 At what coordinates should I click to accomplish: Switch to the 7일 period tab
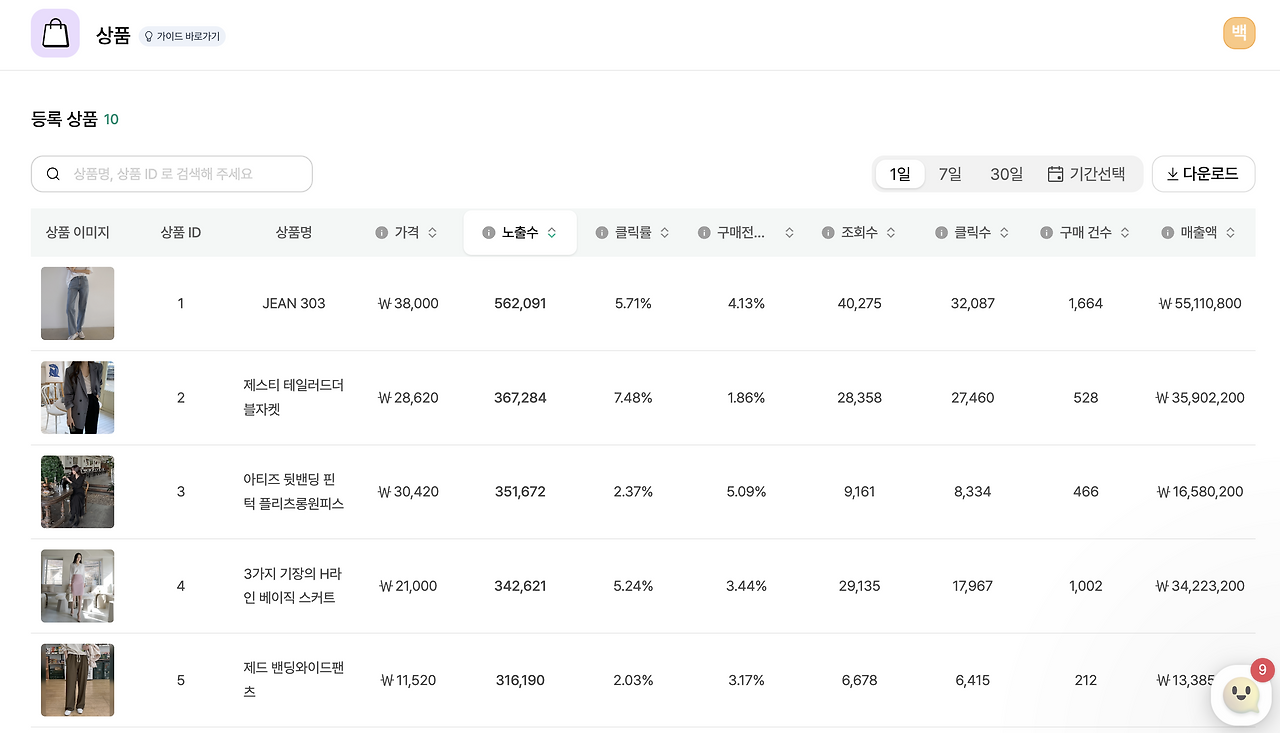948,173
